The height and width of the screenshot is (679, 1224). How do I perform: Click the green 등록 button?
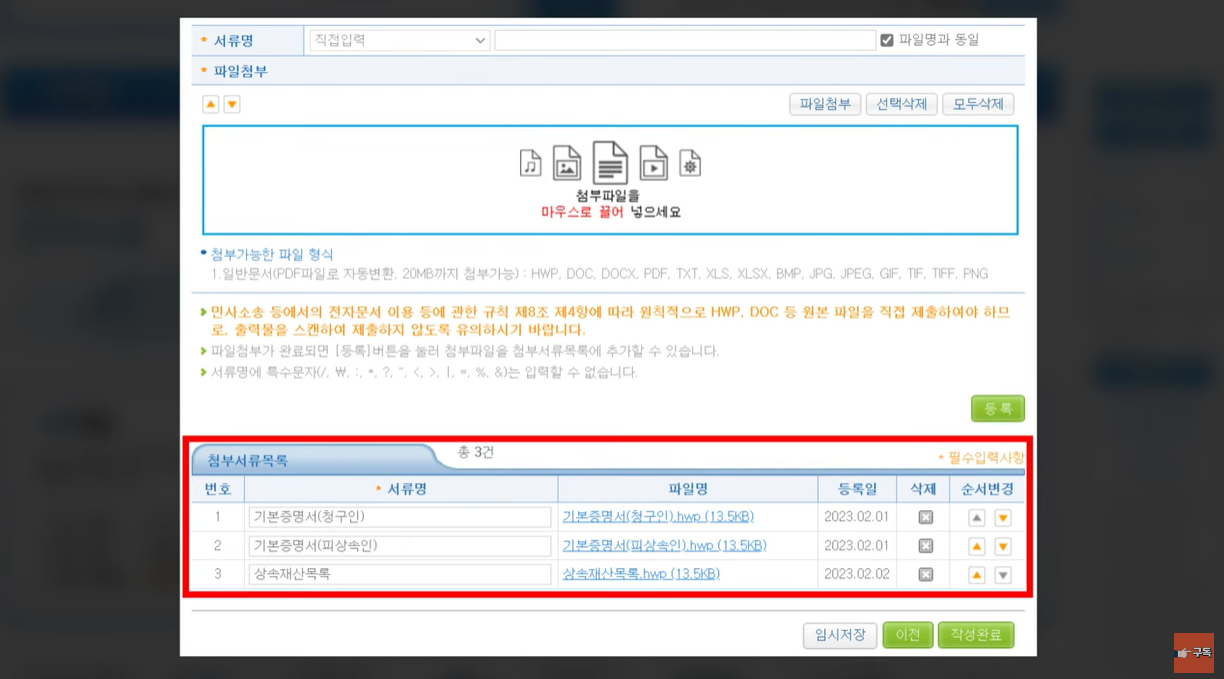coord(998,408)
